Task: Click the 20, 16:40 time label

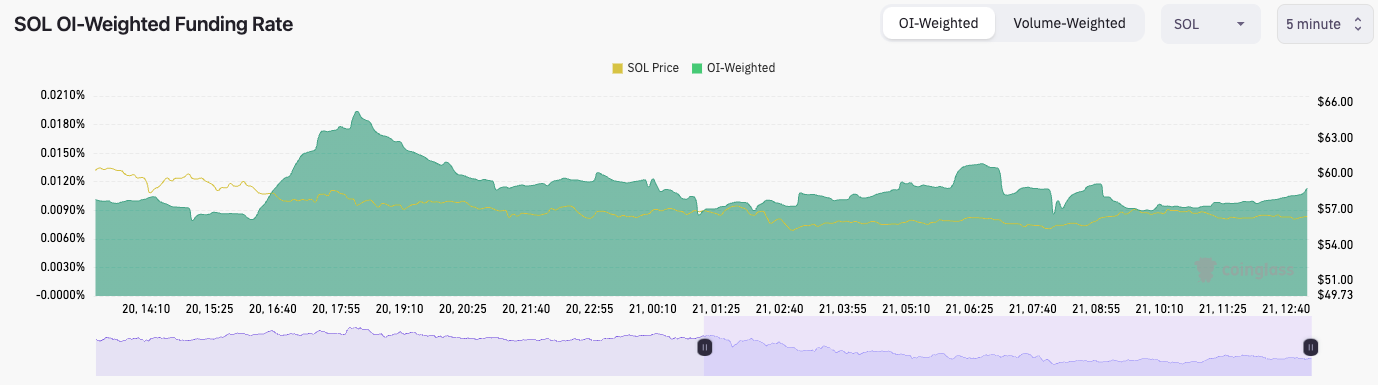Action: click(x=272, y=309)
